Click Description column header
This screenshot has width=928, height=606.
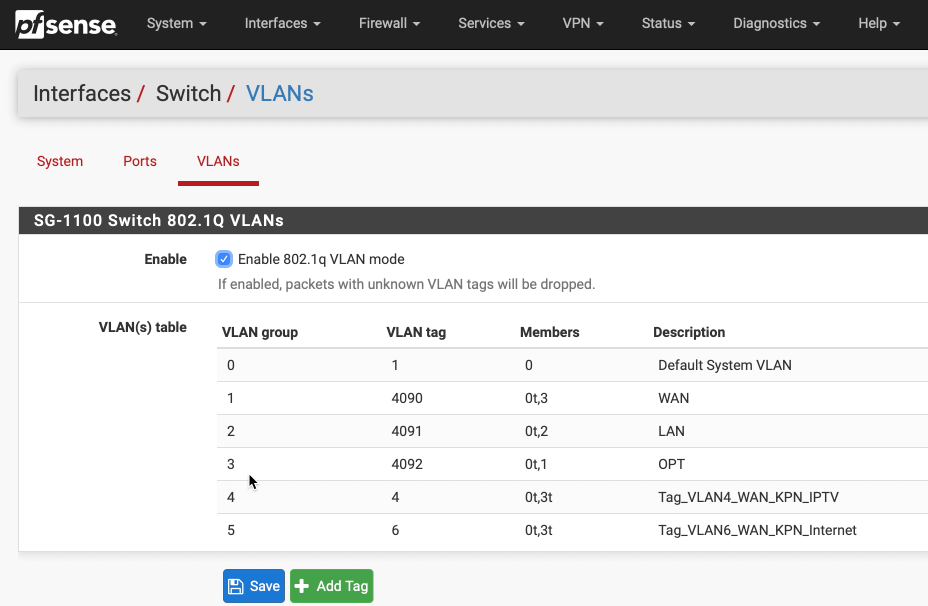click(x=689, y=333)
